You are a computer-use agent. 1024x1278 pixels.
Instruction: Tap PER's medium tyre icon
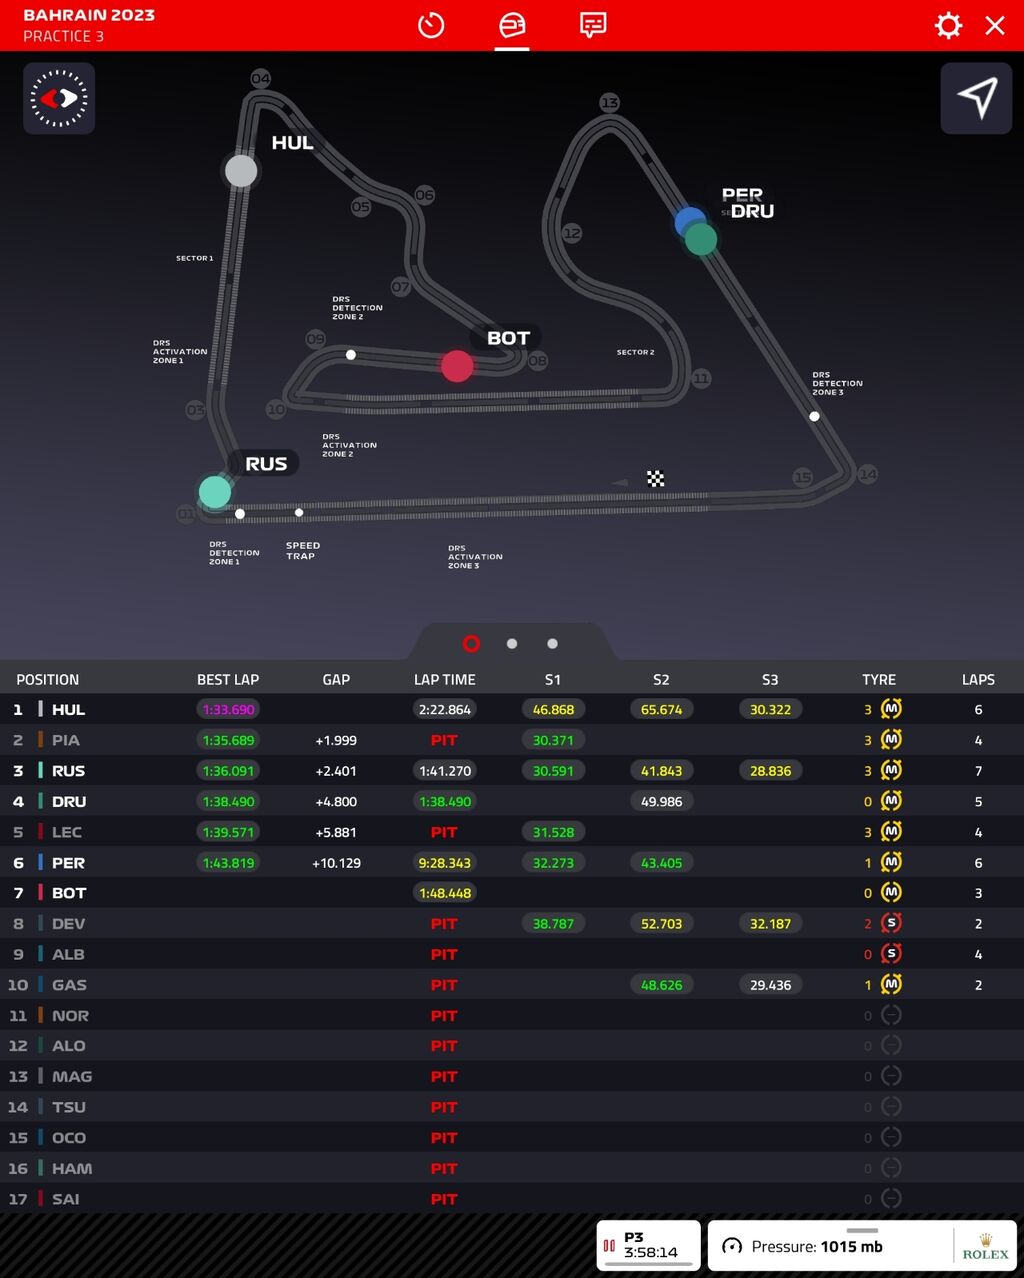click(x=891, y=862)
